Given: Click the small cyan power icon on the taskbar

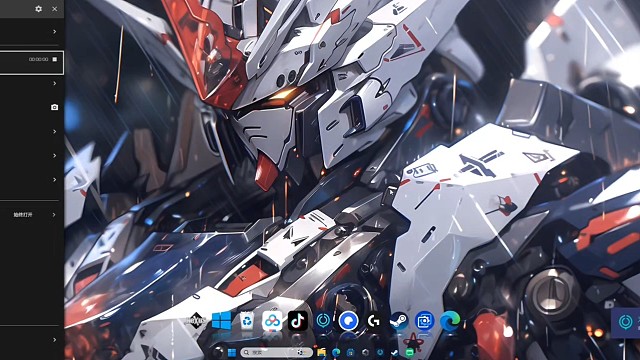Looking at the screenshot, I should [x=380, y=352].
